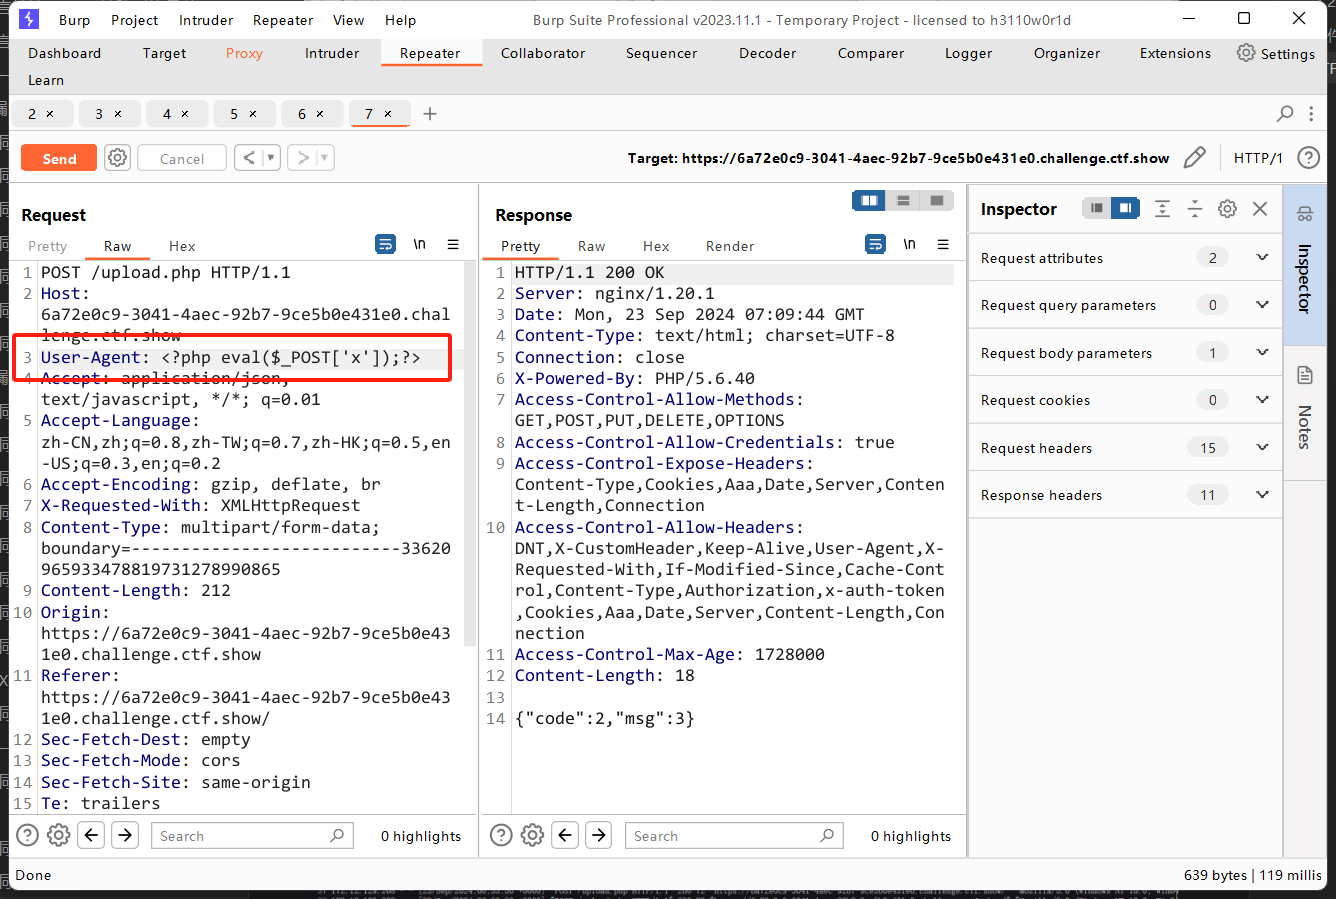Open the Collaborator tab

(543, 53)
